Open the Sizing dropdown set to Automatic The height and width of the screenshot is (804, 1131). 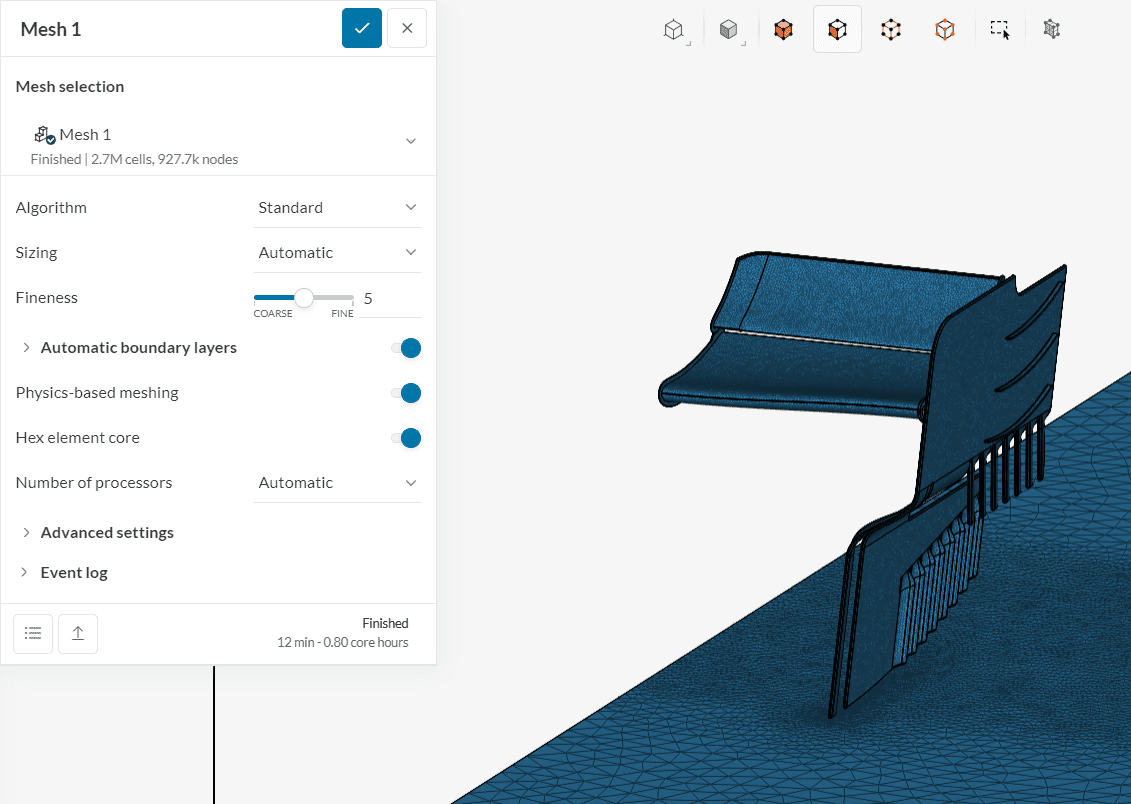(x=337, y=253)
